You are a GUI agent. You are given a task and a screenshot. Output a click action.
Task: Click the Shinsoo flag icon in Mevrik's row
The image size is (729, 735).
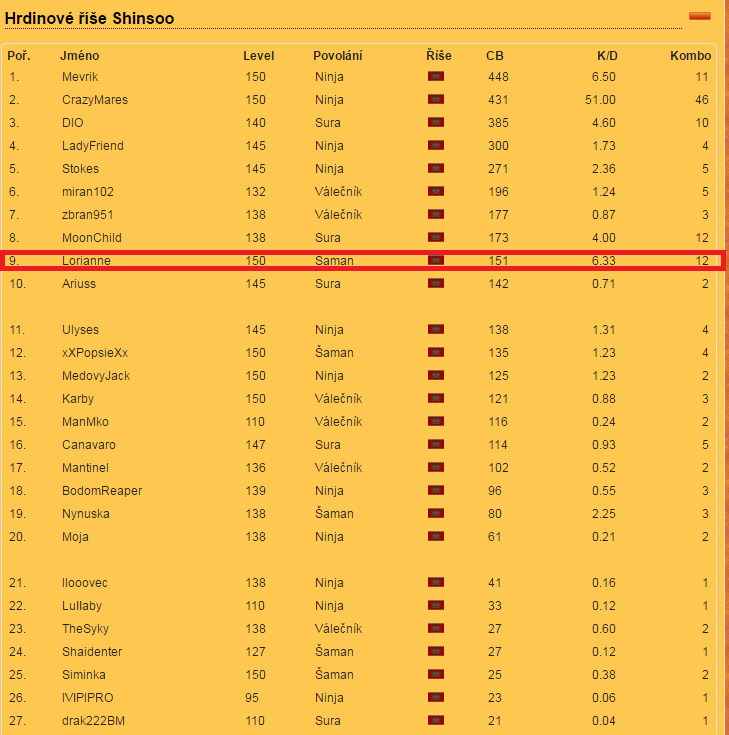[436, 77]
